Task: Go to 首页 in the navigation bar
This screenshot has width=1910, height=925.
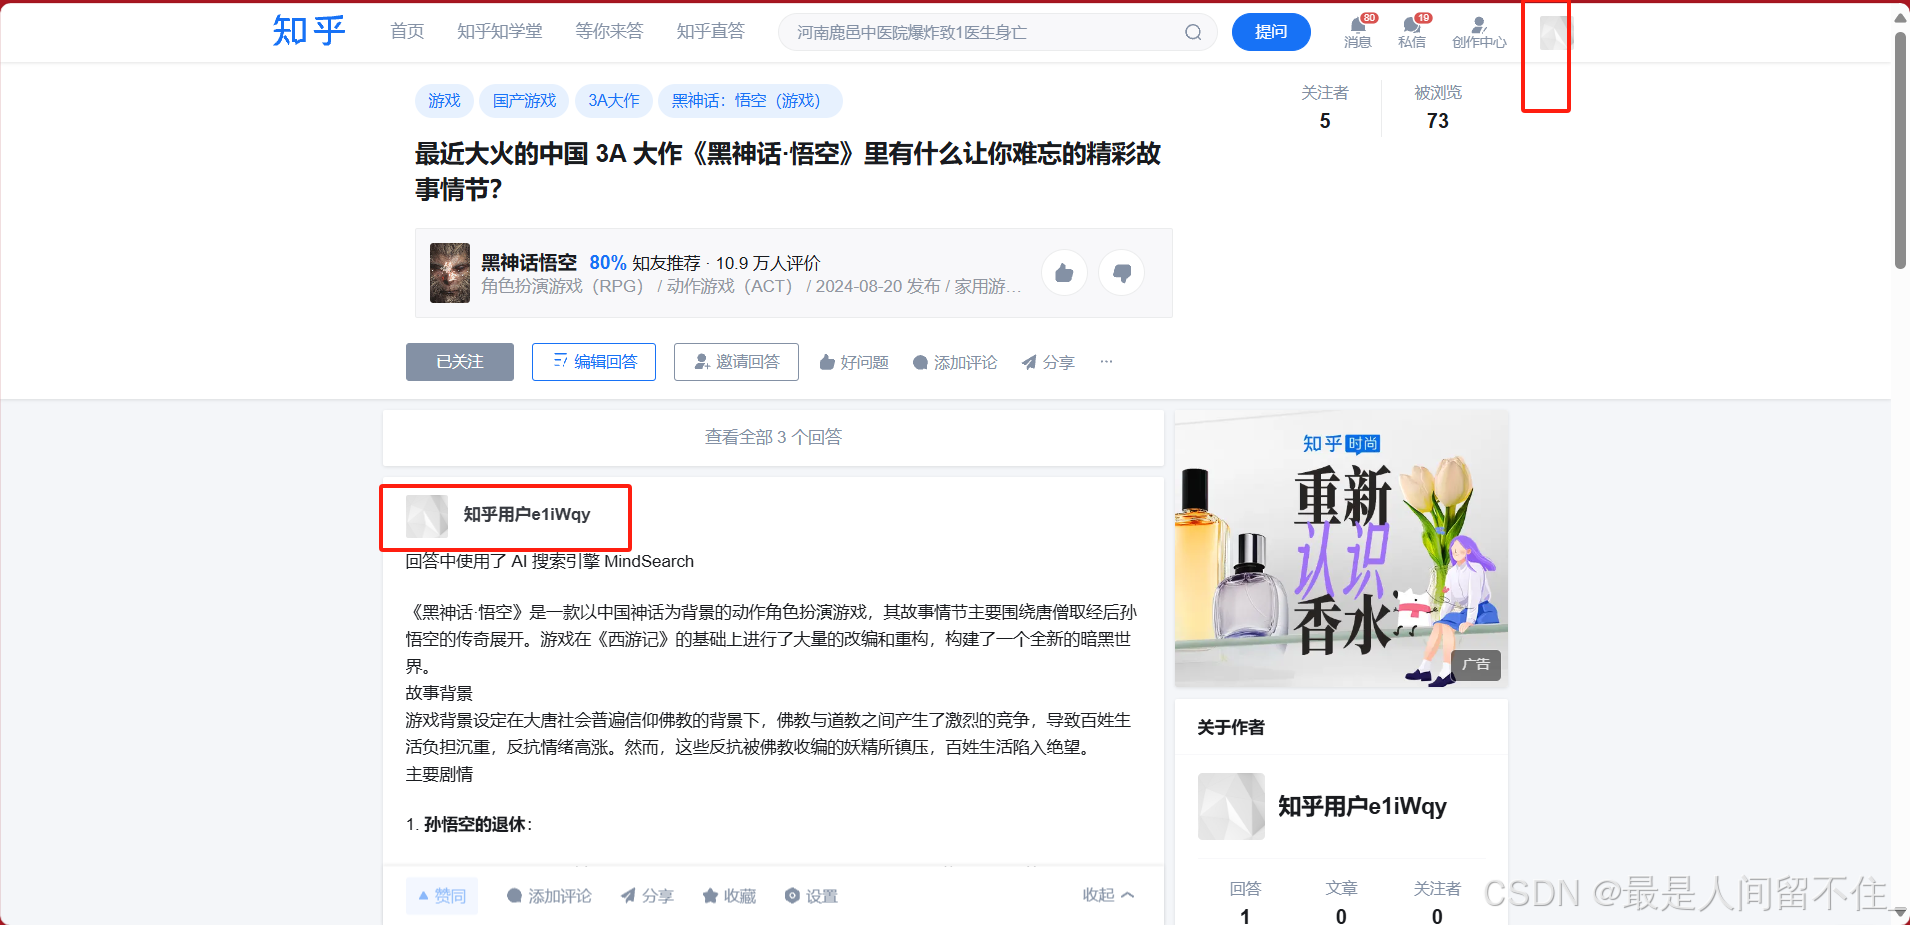Action: pyautogui.click(x=407, y=31)
